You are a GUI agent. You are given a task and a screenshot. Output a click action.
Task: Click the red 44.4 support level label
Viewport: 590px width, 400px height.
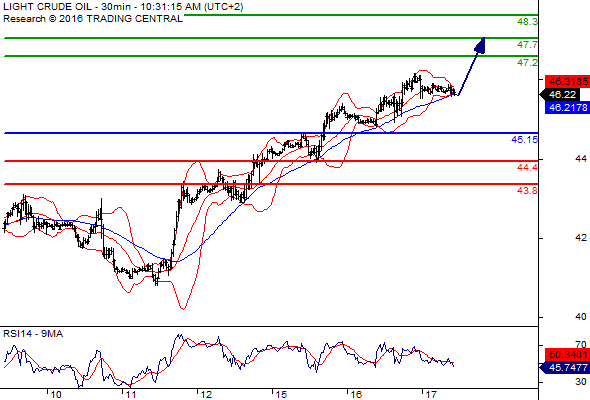coord(527,167)
